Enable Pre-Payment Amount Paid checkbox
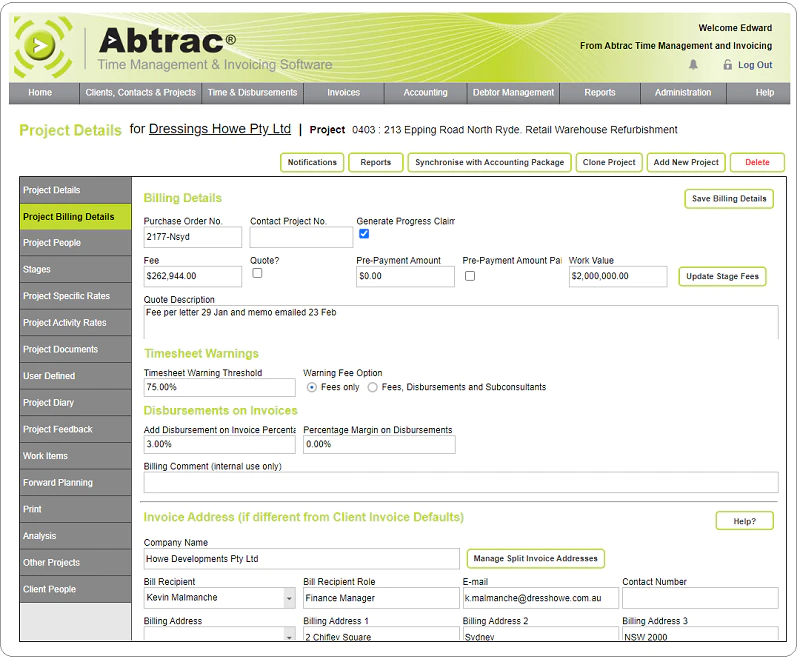This screenshot has width=800, height=659. pyautogui.click(x=470, y=276)
